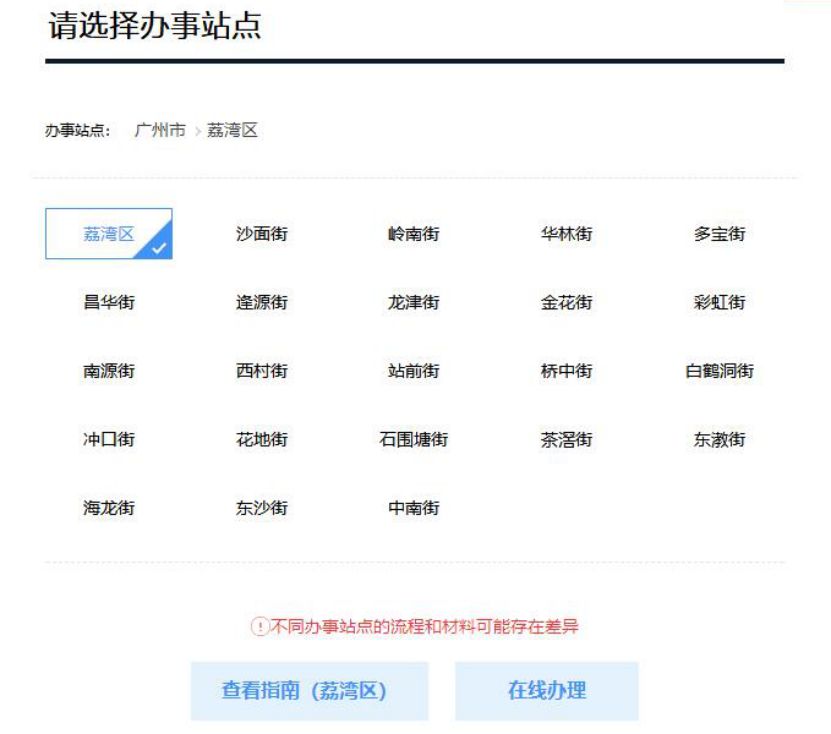Pick 南源街 from the list
Viewport: 831px width, 734px height.
pos(108,371)
